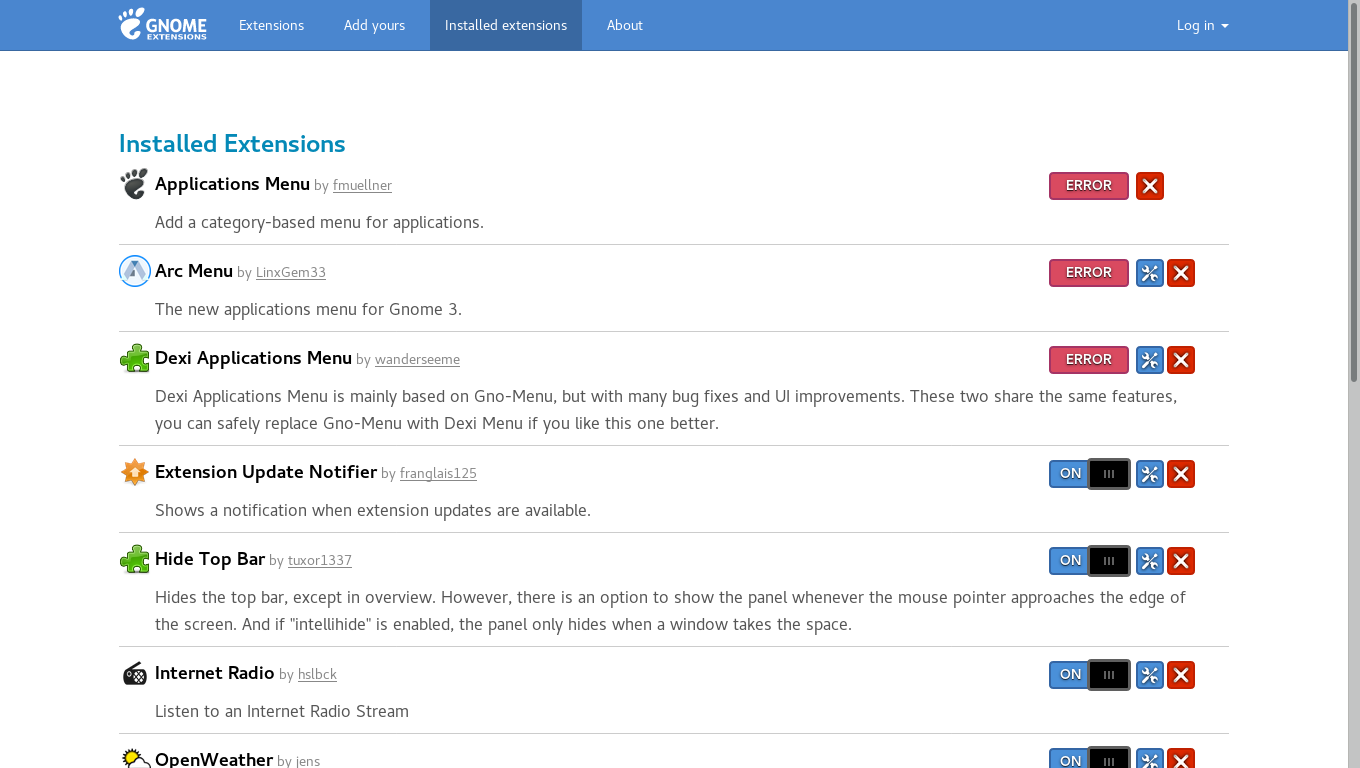This screenshot has width=1360, height=768.
Task: Disable the Internet Radio switch
Action: pyautogui.click(x=1090, y=675)
